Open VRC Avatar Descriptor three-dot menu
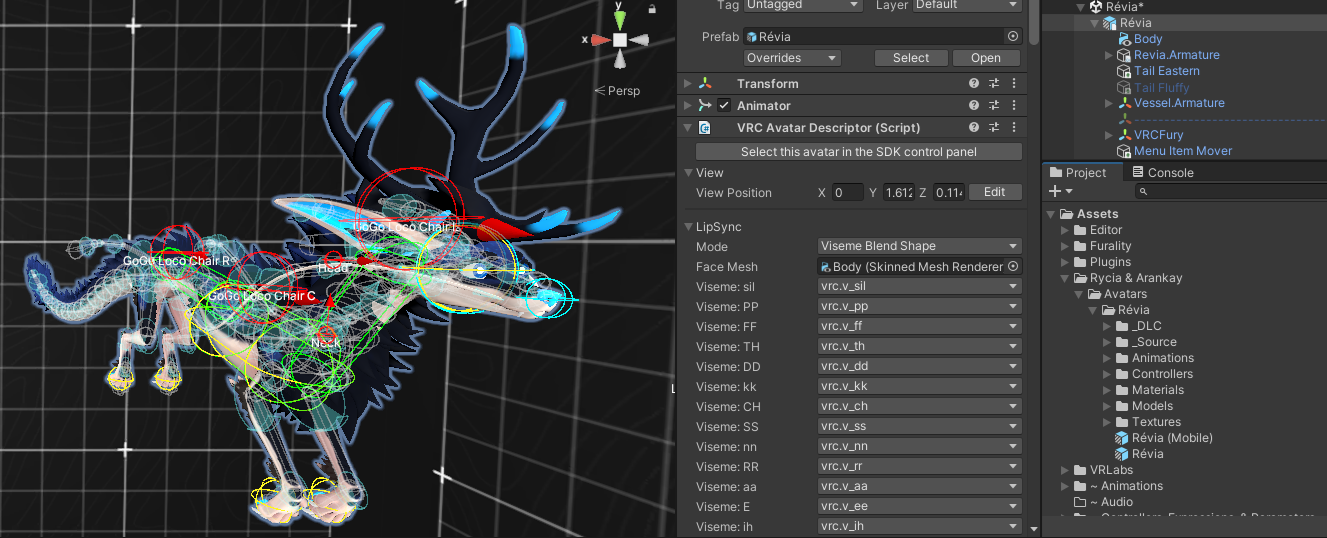 (x=1014, y=128)
